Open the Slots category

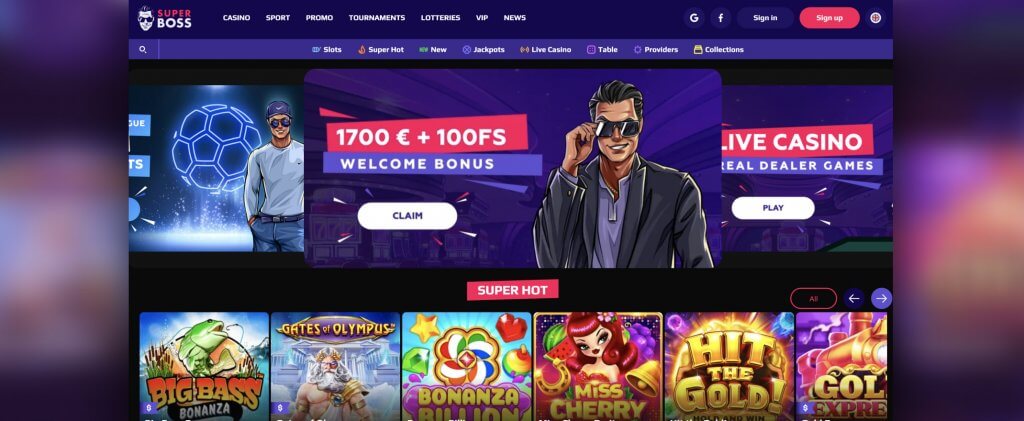point(327,50)
